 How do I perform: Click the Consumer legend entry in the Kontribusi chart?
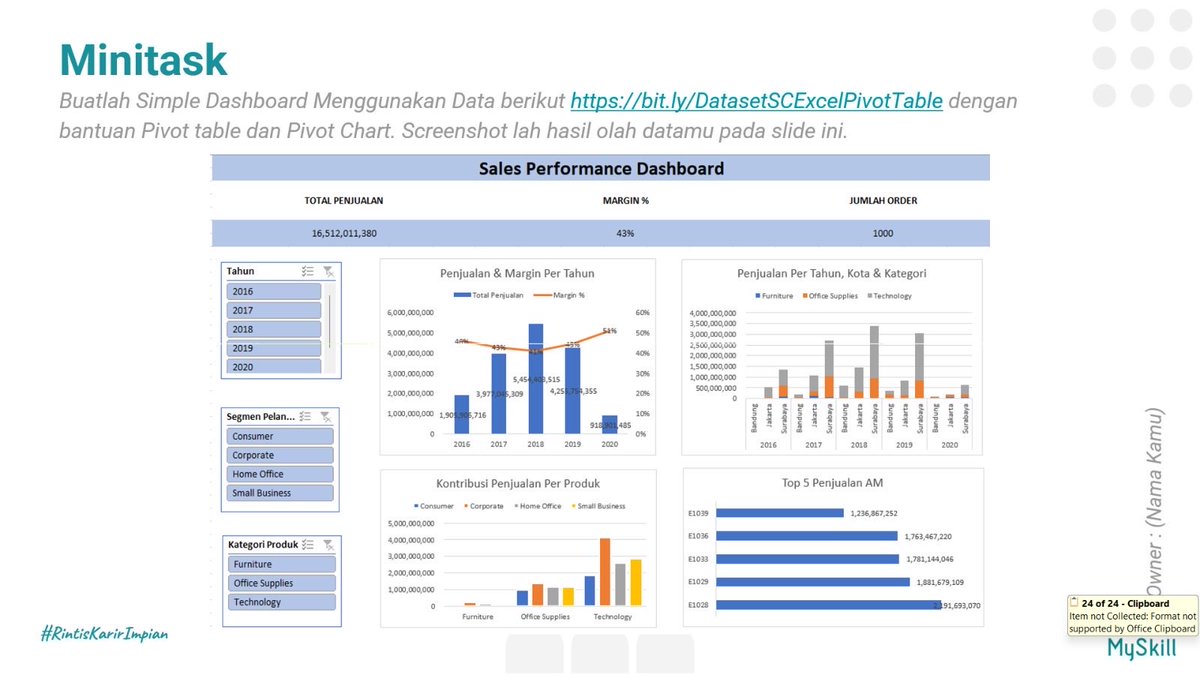433,506
